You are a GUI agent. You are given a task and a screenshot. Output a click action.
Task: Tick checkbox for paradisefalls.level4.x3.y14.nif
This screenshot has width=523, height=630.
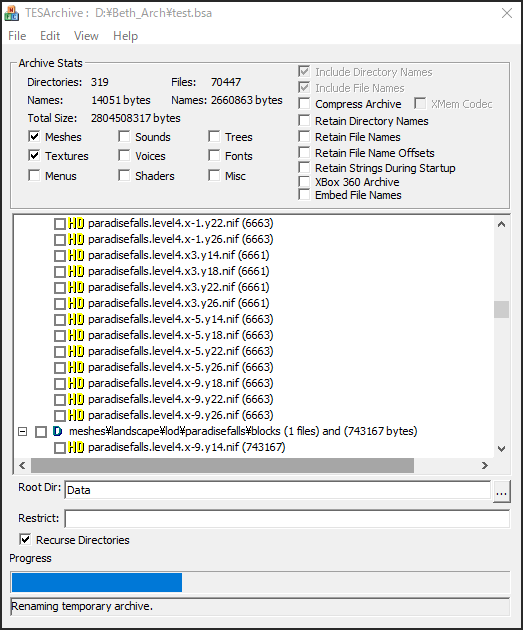(x=59, y=256)
